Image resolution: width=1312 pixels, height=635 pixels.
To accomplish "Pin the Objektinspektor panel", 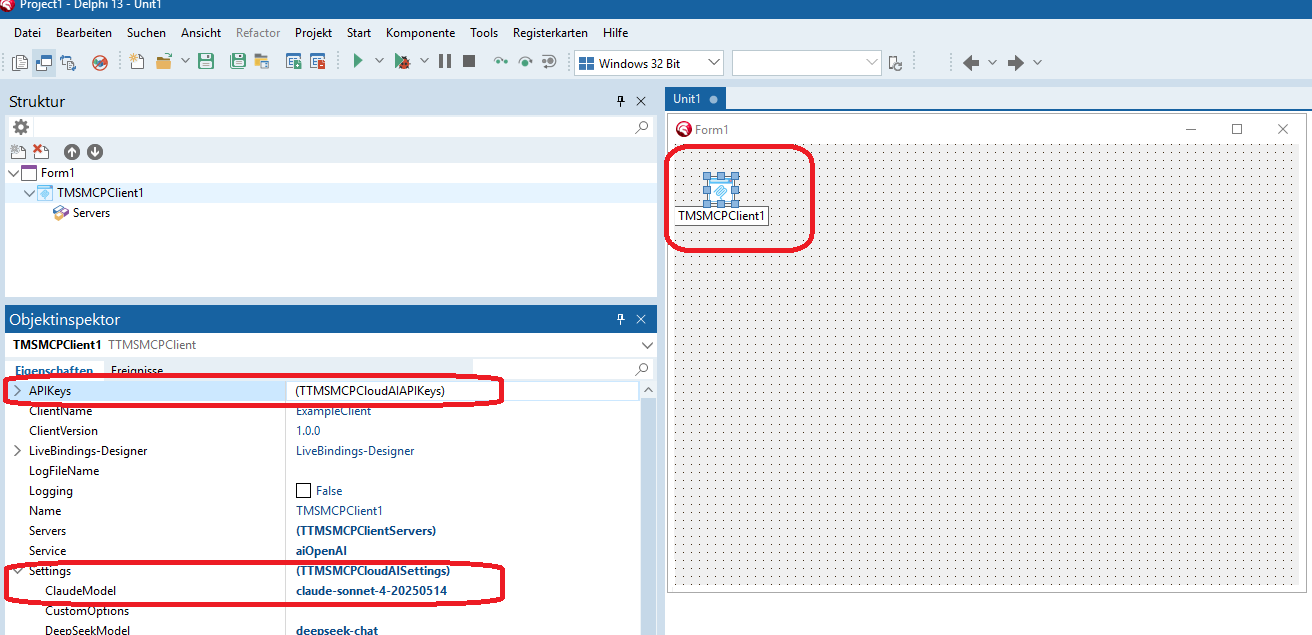I will pos(620,318).
